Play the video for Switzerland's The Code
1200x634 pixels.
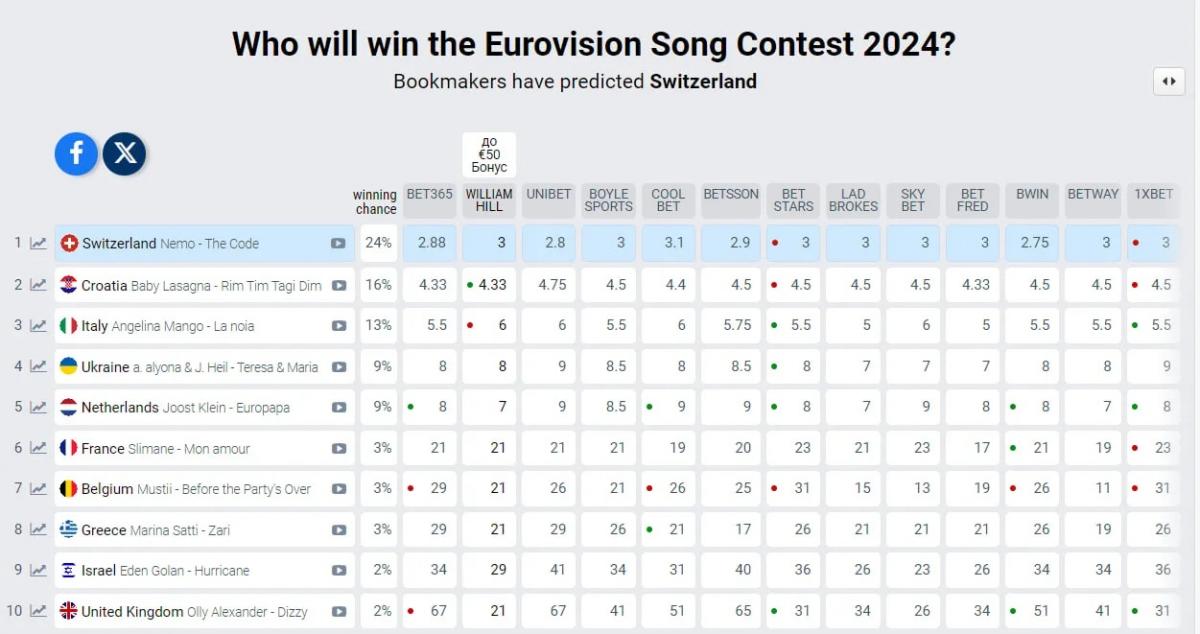click(x=339, y=243)
